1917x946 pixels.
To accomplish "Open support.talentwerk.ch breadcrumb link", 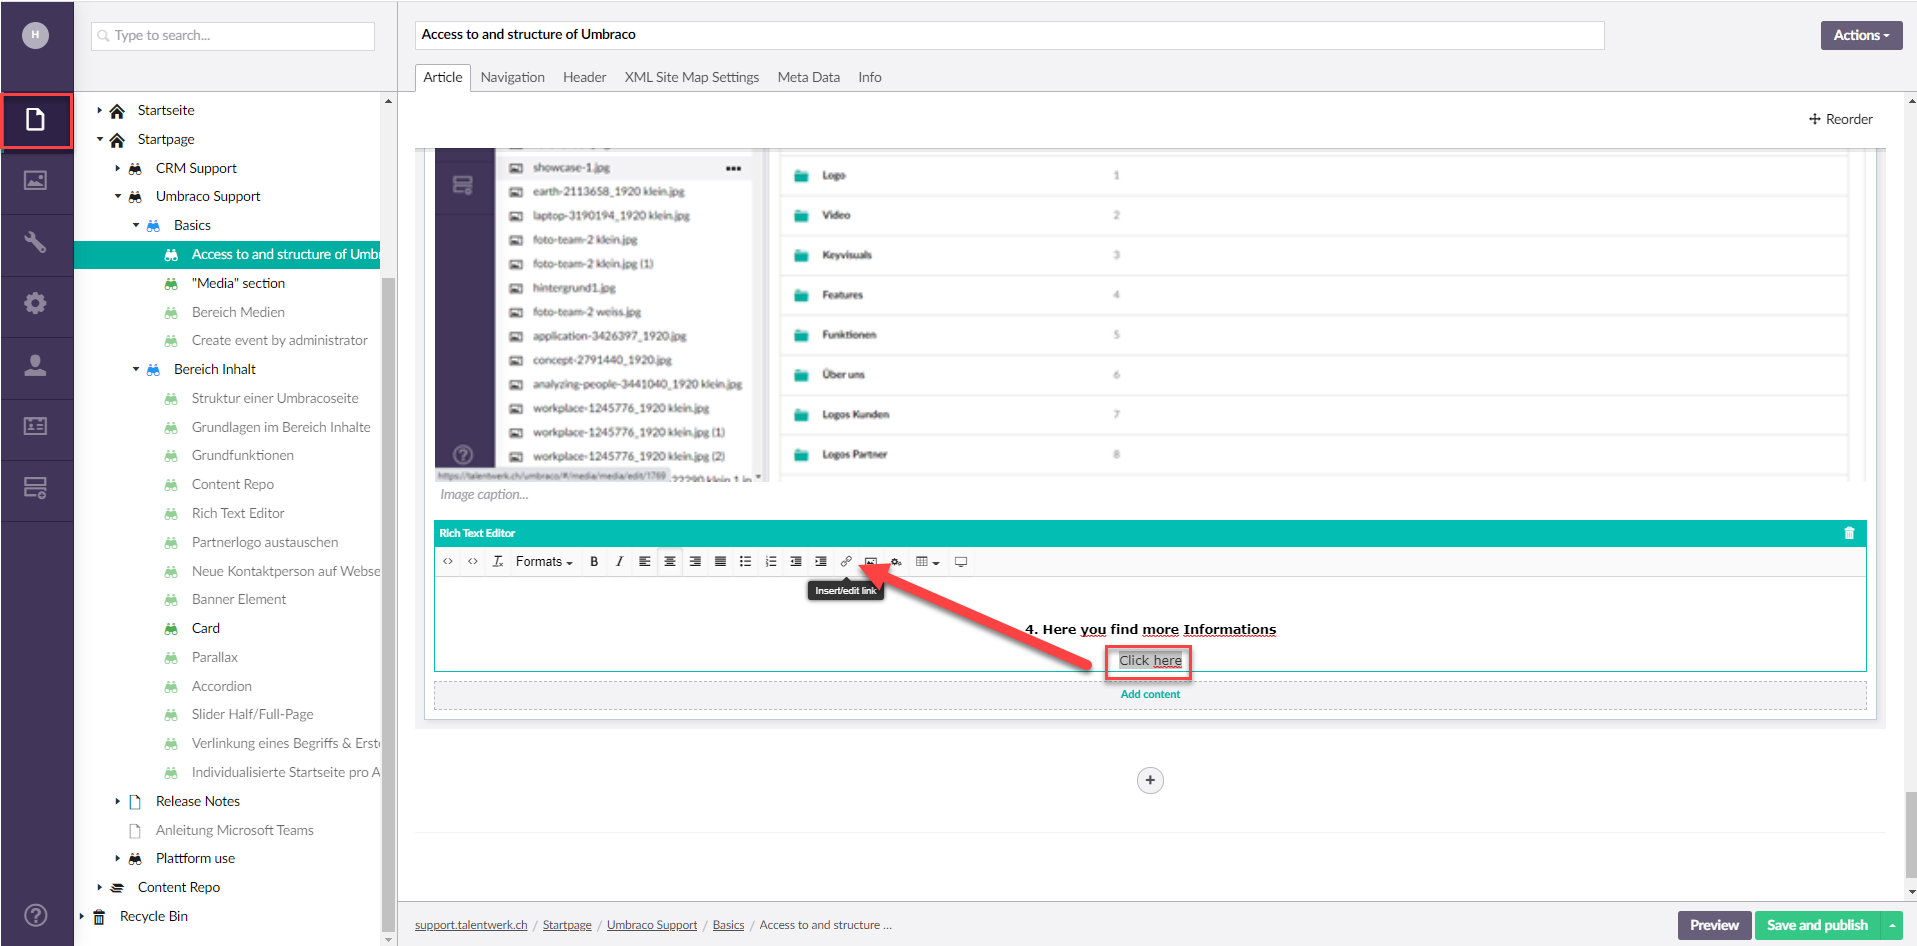I will 471,925.
